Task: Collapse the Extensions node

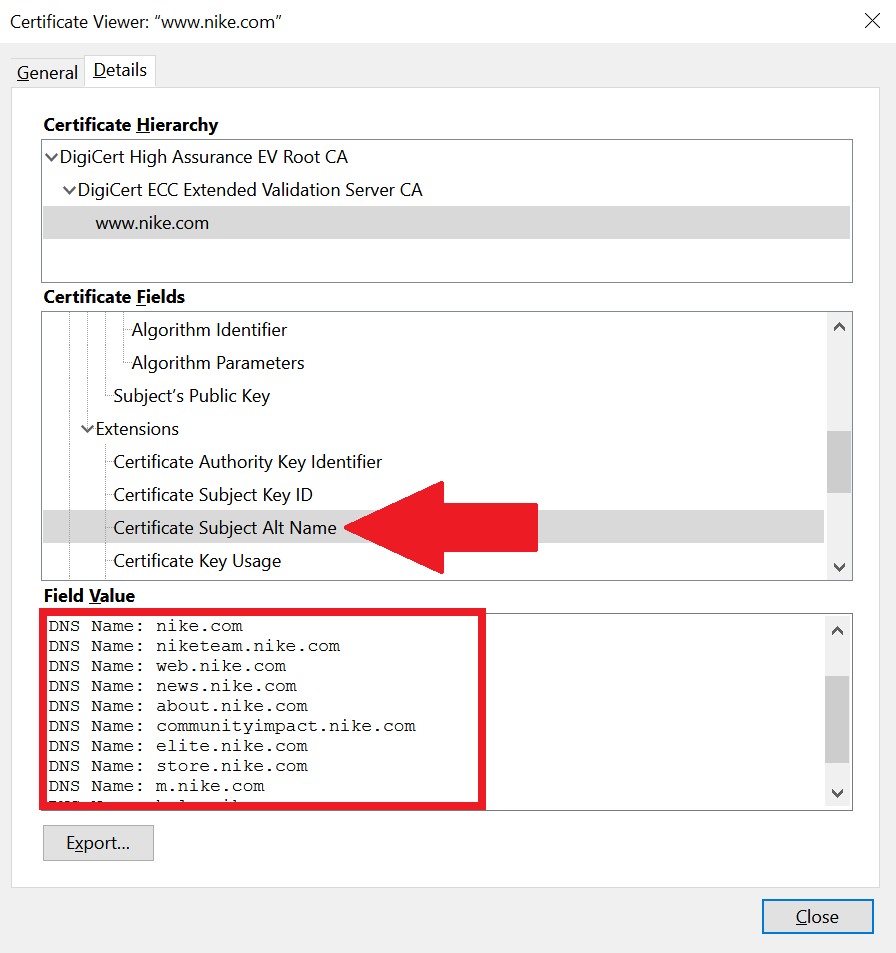Action: 88,429
